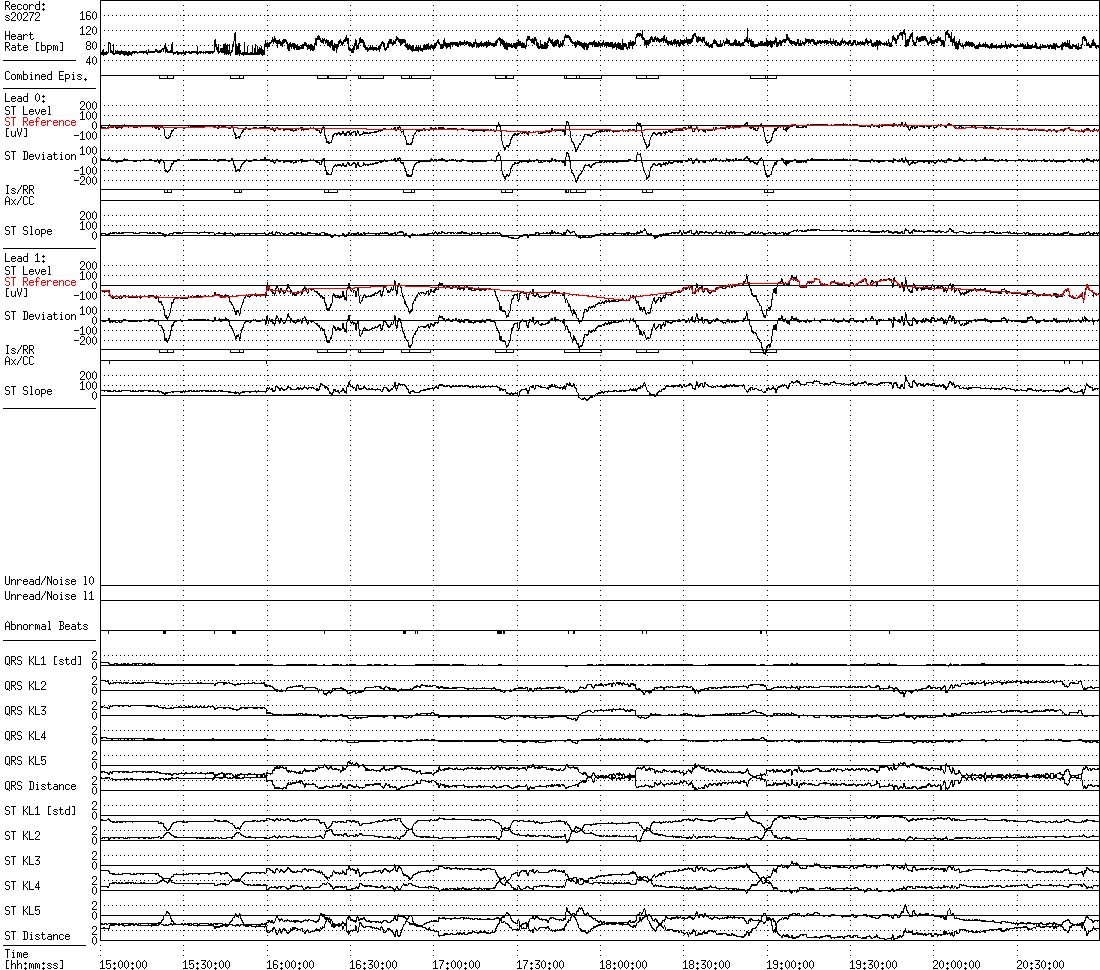
Task: Select the ST KL1 [std] label
Action: [40, 811]
